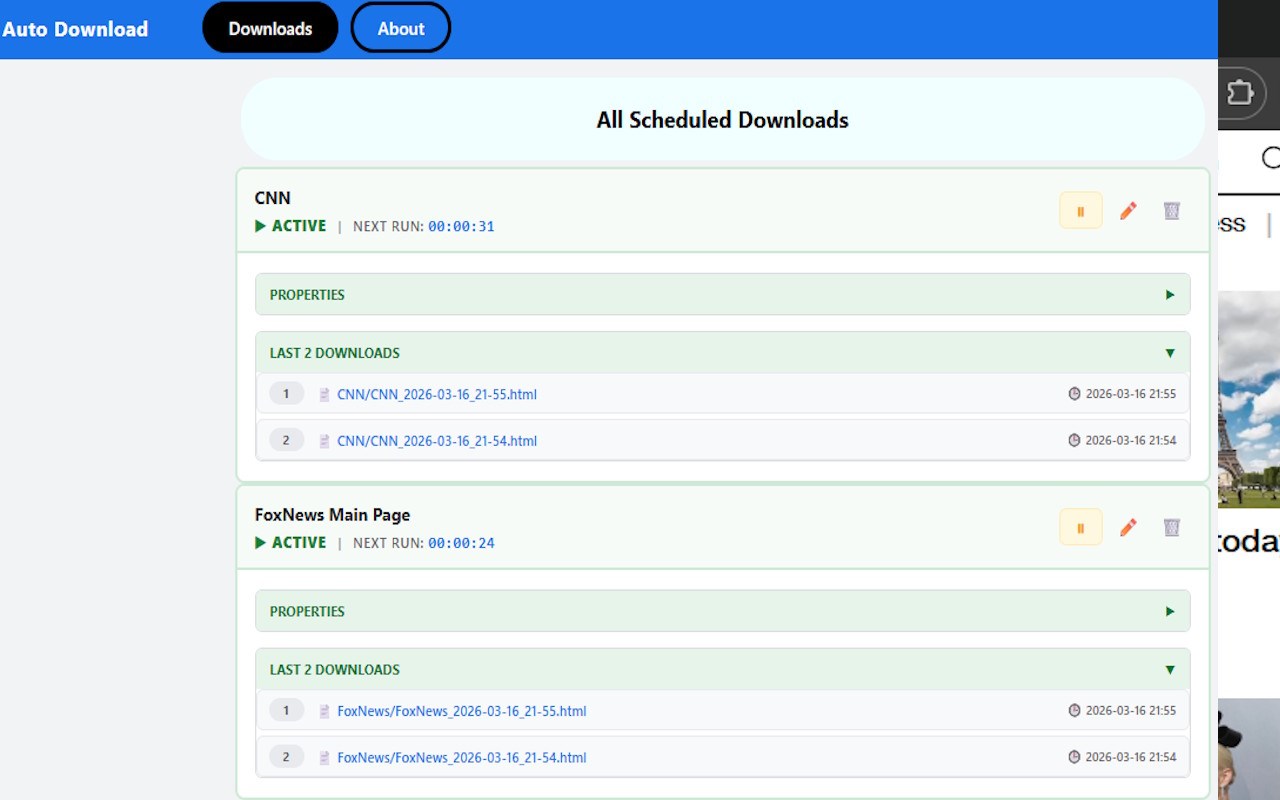1280x800 pixels.
Task: Open FoxNews/FoxNews_2026-03-16_21-55.html file link
Action: [462, 712]
